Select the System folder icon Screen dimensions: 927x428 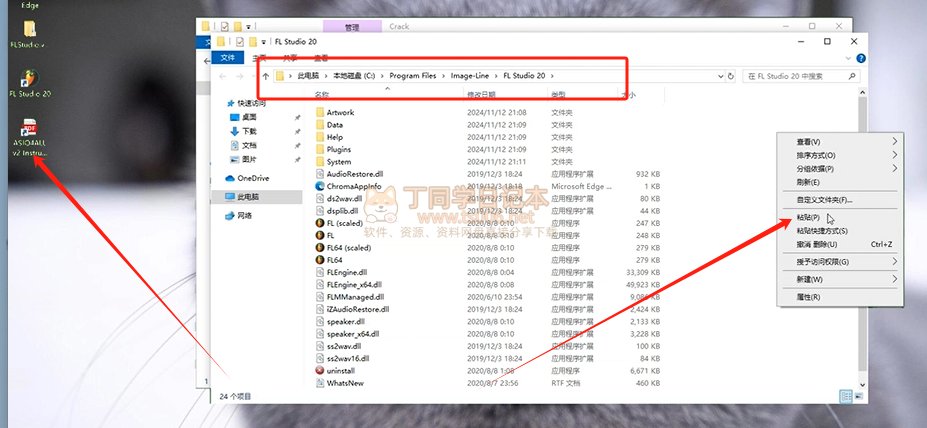(320, 162)
